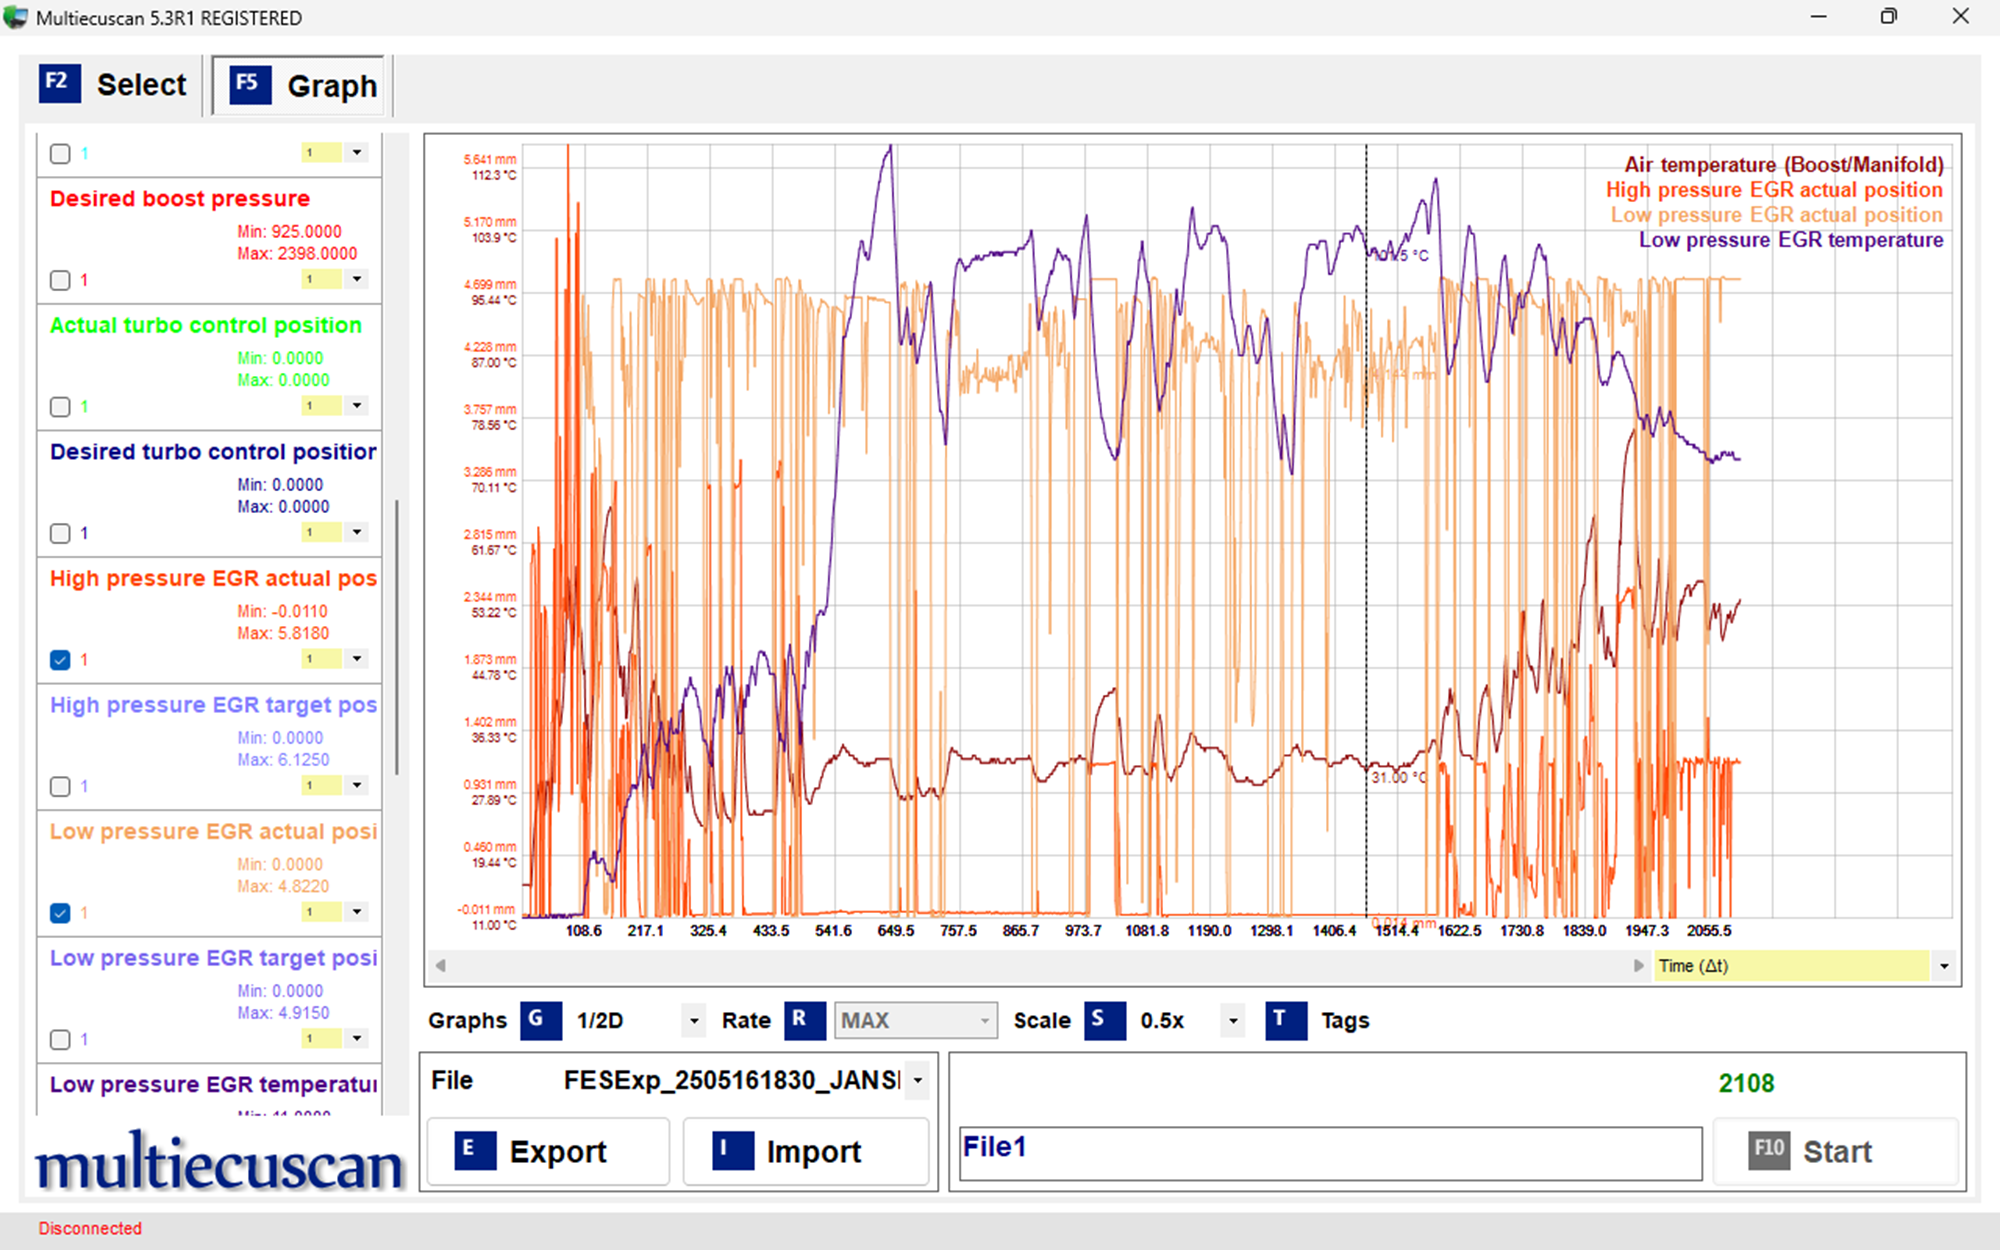The width and height of the screenshot is (2000, 1250).
Task: Click the Tags label button
Action: pos(1345,1021)
